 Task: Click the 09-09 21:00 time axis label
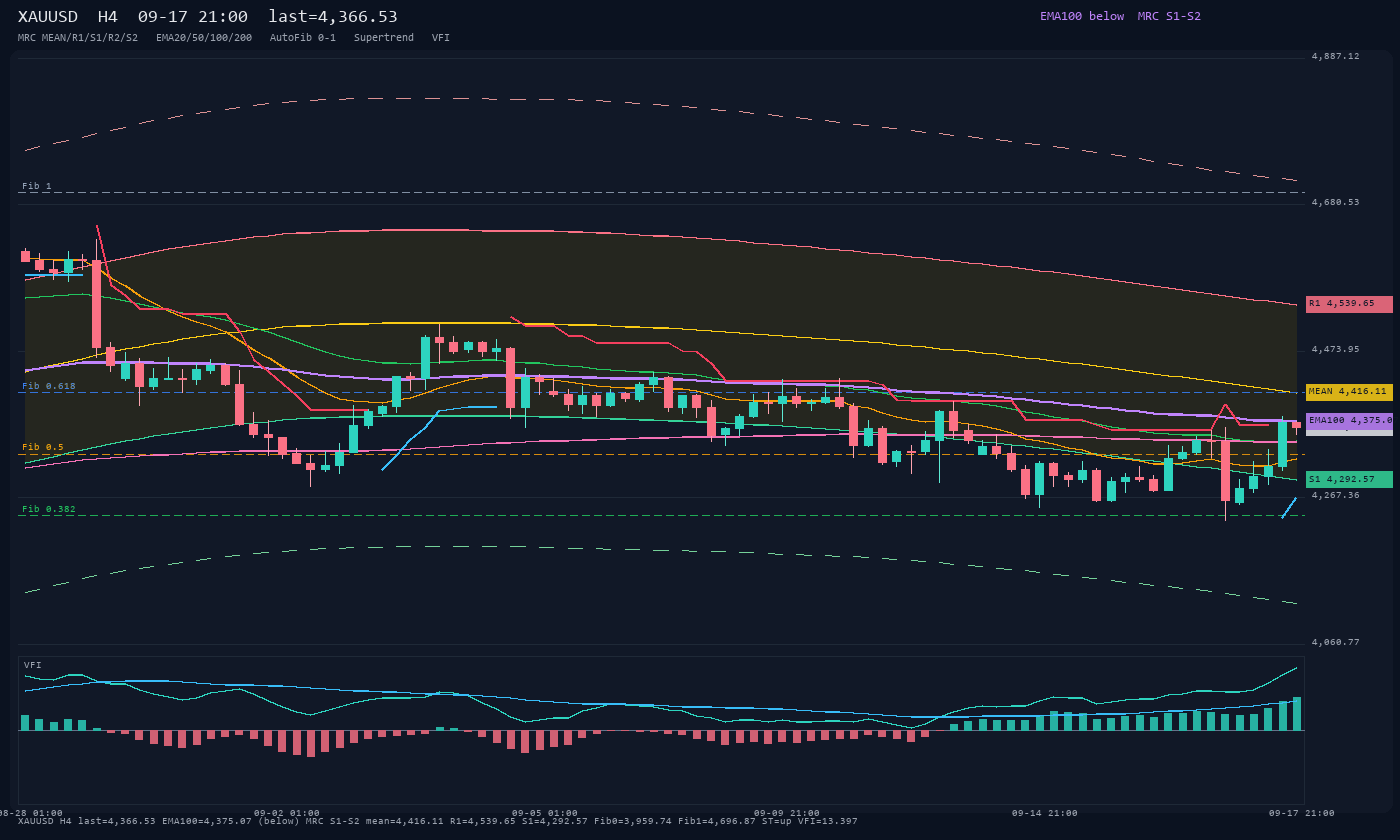coord(787,814)
